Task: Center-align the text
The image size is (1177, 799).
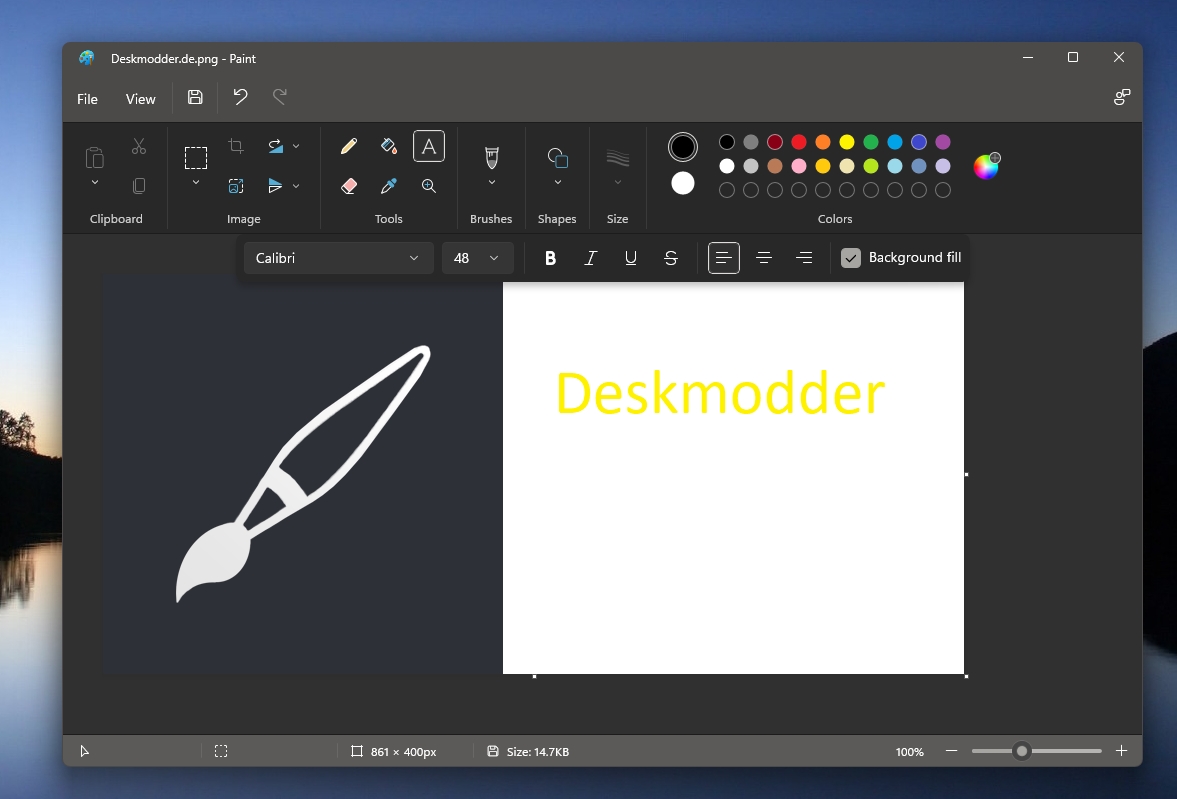Action: pos(764,258)
